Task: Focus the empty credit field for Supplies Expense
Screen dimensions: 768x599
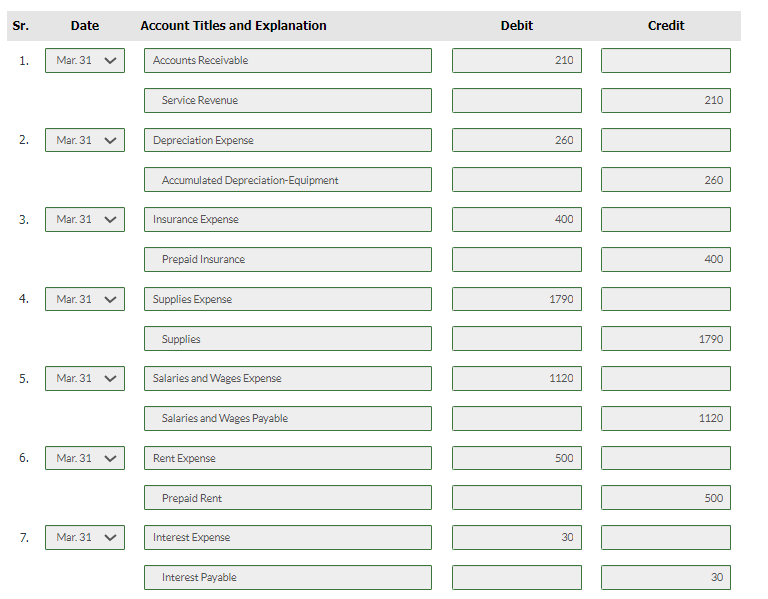Action: point(666,299)
